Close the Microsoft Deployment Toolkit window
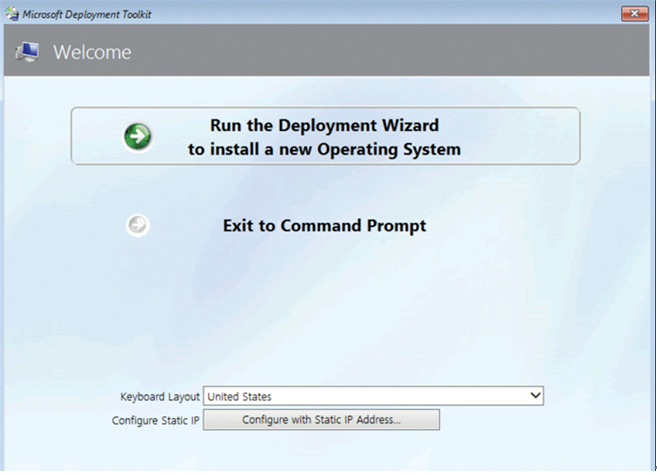Image resolution: width=657 pixels, height=475 pixels. 634,14
